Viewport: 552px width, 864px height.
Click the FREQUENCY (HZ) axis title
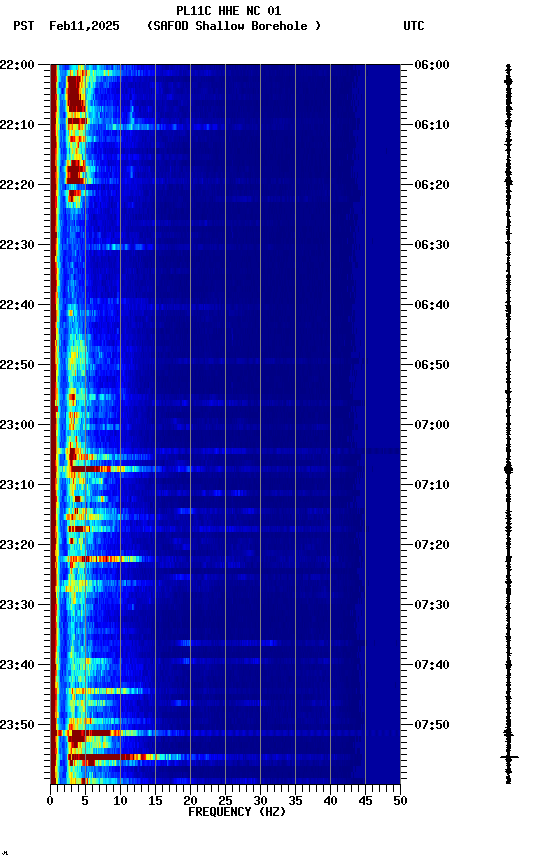tap(237, 812)
